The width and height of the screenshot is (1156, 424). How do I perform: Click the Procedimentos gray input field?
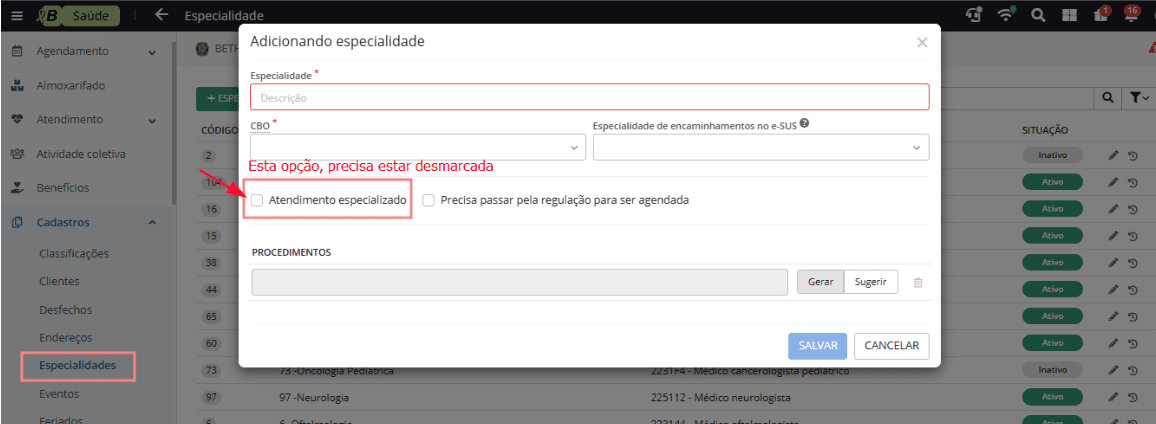[520, 282]
